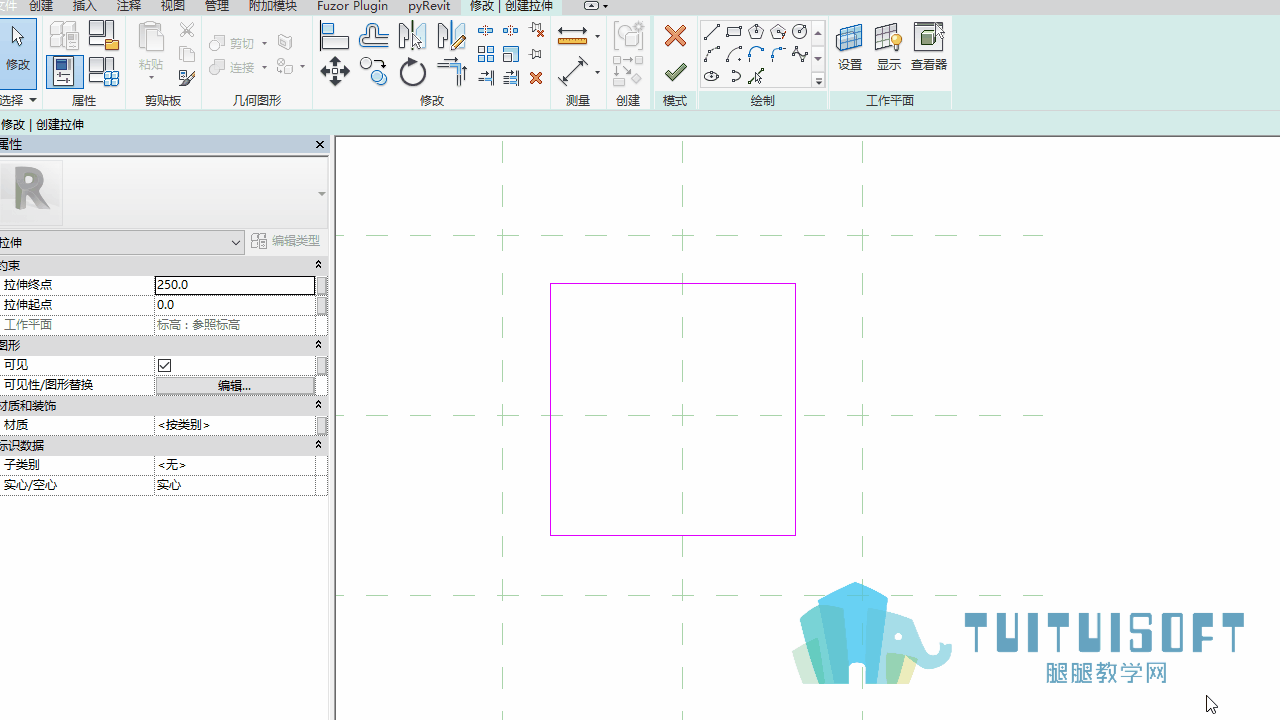The width and height of the screenshot is (1280, 720).
Task: Open the Fuzor Plugin tab
Action: (x=353, y=6)
